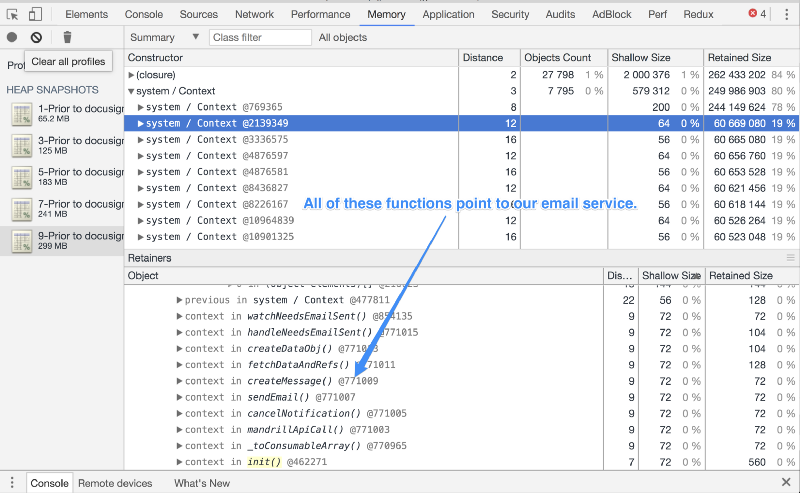
Task: Collapse the system / Context group
Action: pos(132,91)
